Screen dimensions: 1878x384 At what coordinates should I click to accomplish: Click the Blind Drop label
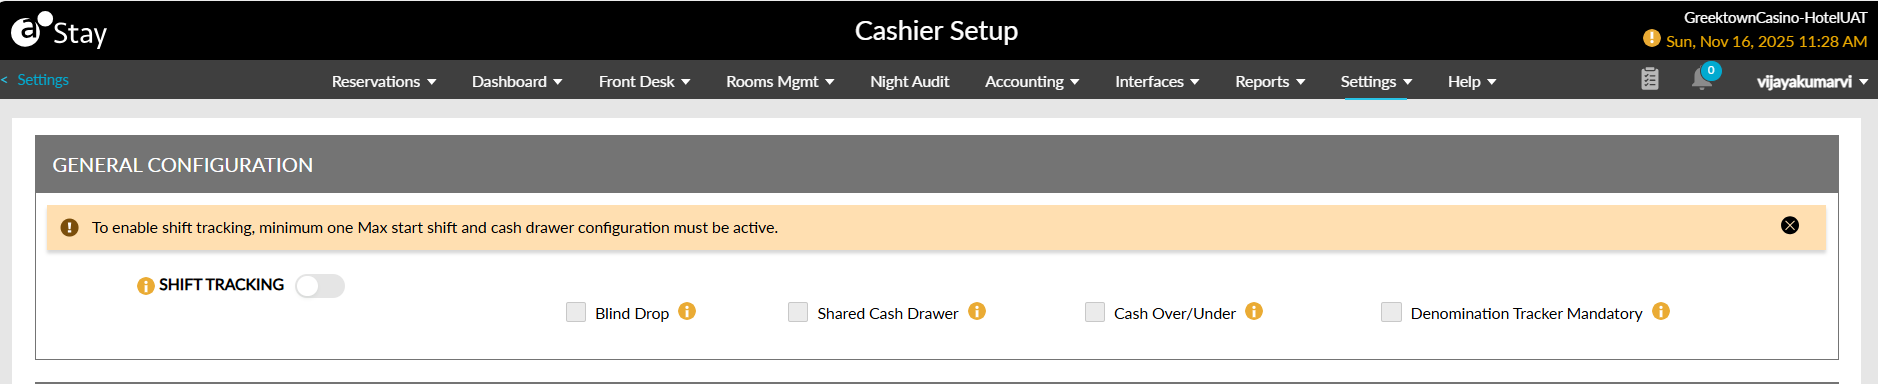(632, 313)
